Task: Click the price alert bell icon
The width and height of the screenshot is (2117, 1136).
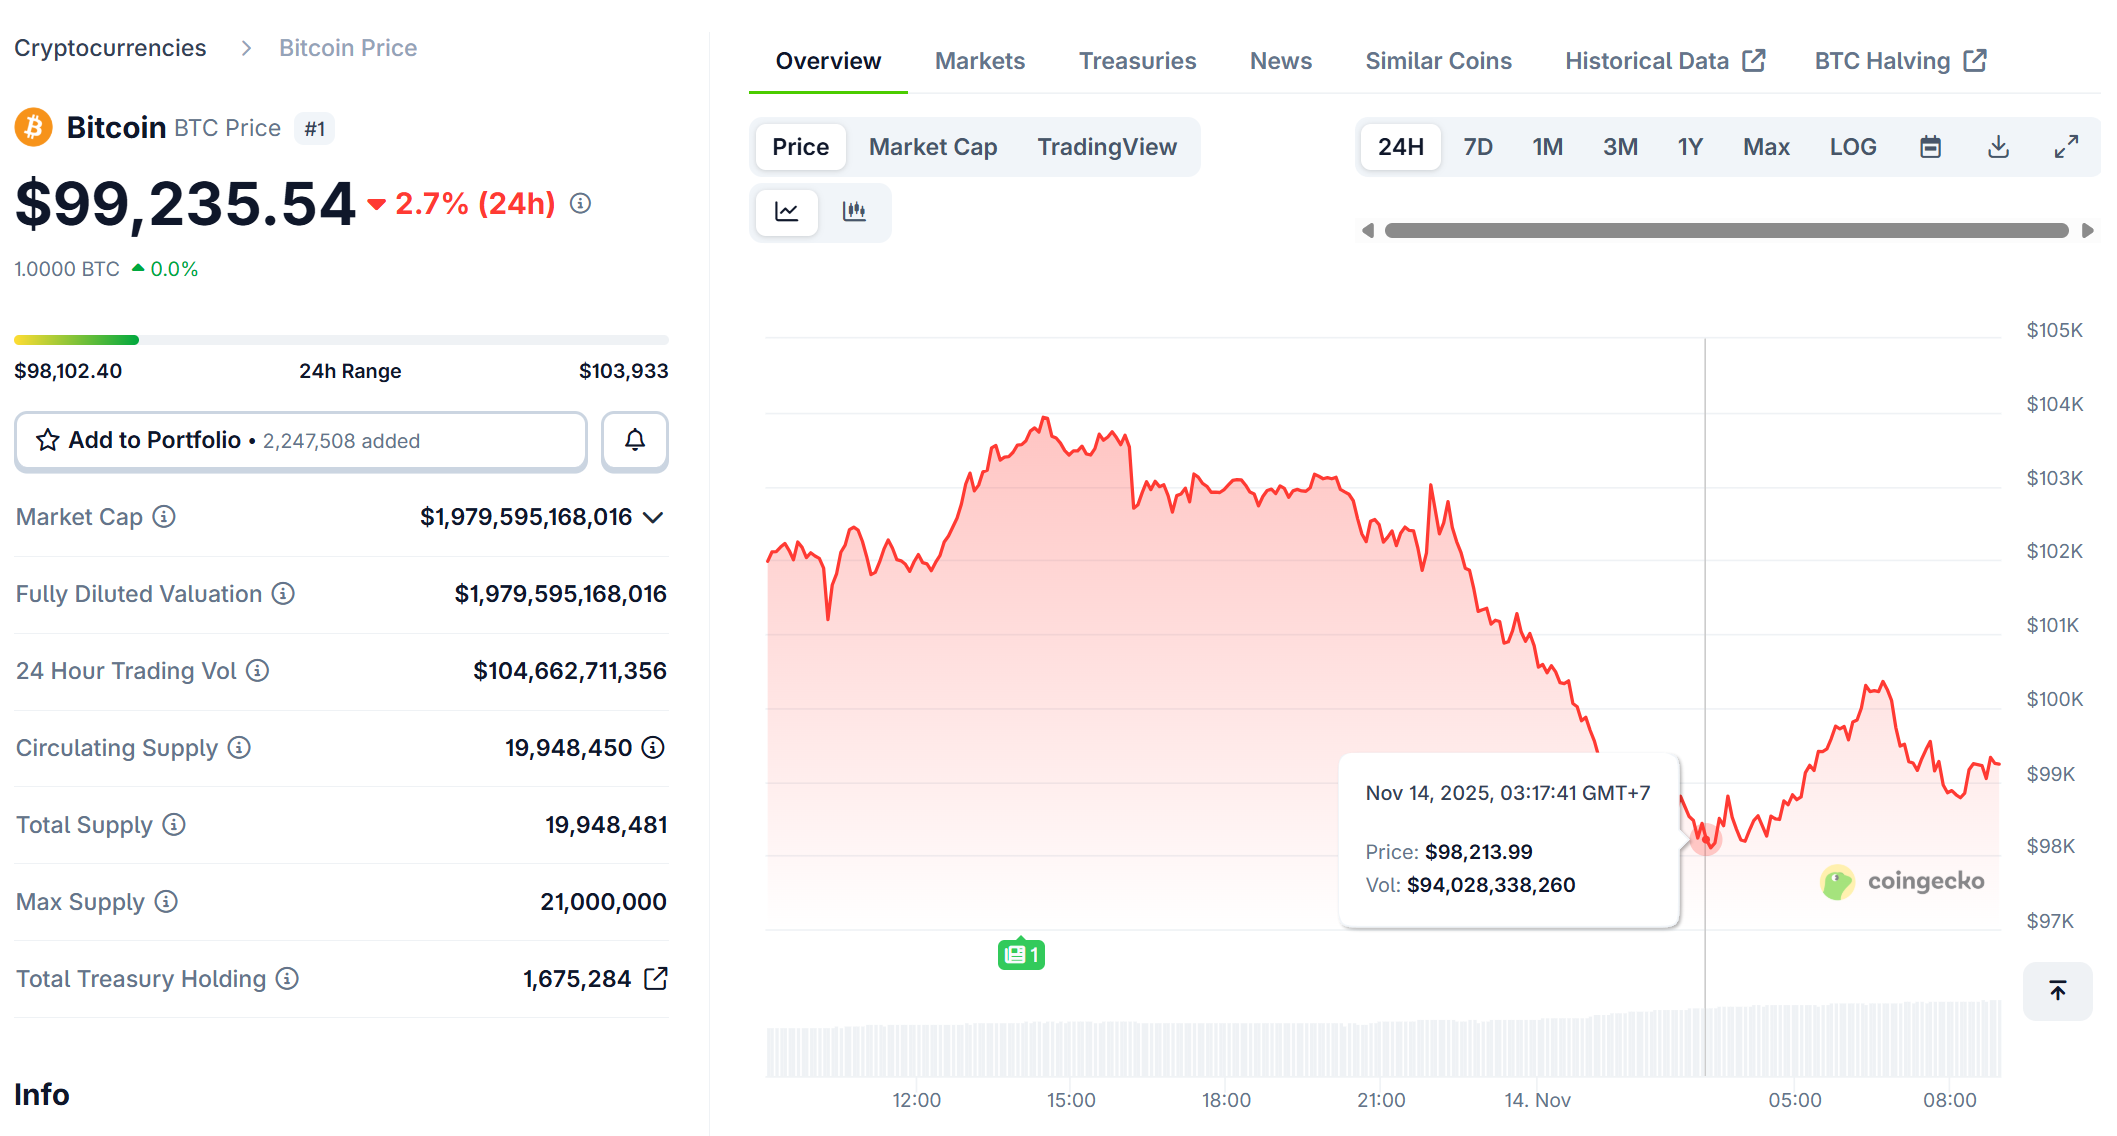Action: [x=634, y=440]
